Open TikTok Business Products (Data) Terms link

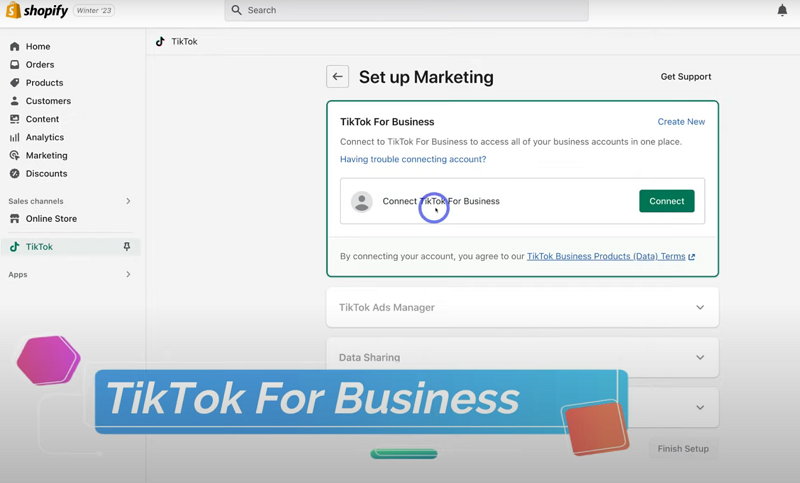(606, 256)
